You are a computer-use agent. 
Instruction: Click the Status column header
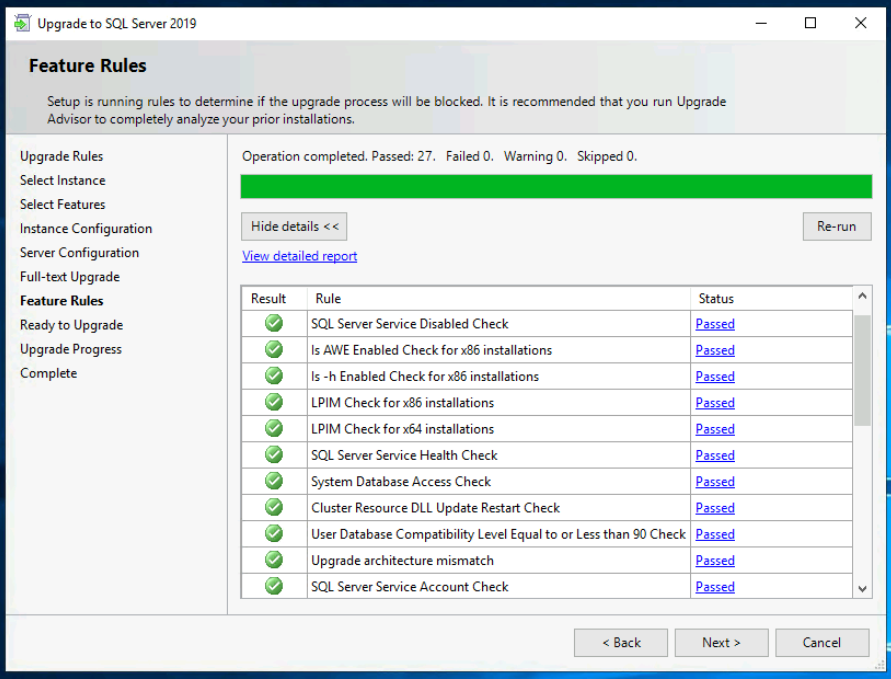tap(772, 298)
